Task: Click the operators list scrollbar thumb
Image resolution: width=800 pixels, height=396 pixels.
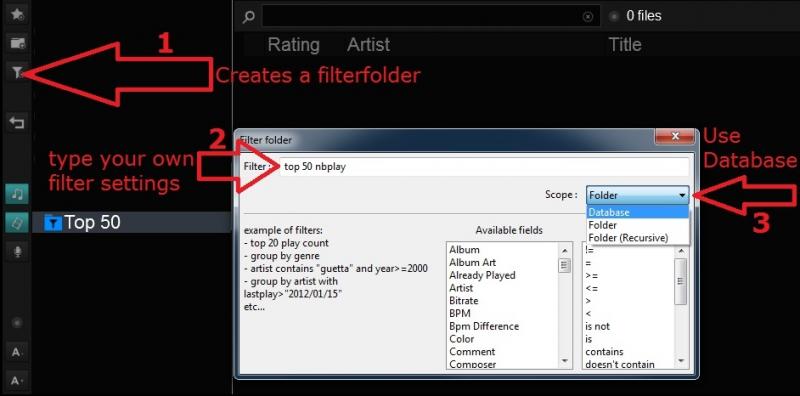Action: (x=681, y=281)
